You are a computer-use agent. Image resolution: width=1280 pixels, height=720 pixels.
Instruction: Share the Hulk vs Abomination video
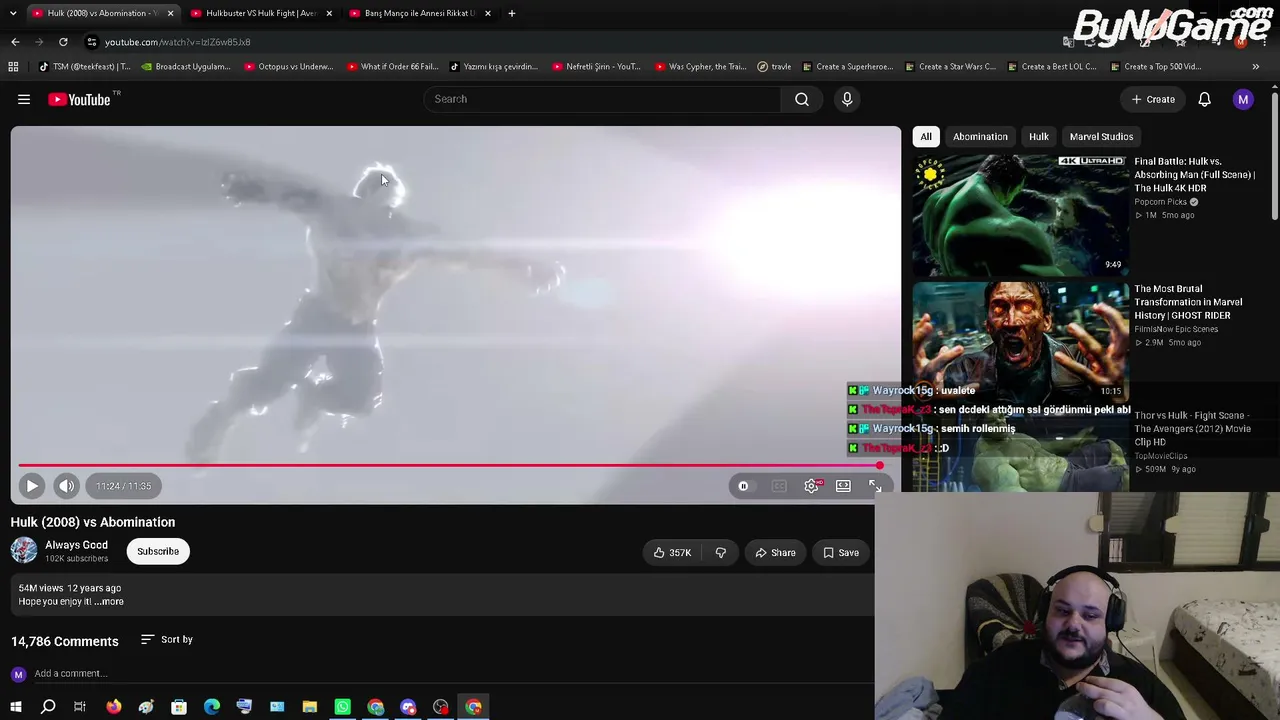point(775,553)
